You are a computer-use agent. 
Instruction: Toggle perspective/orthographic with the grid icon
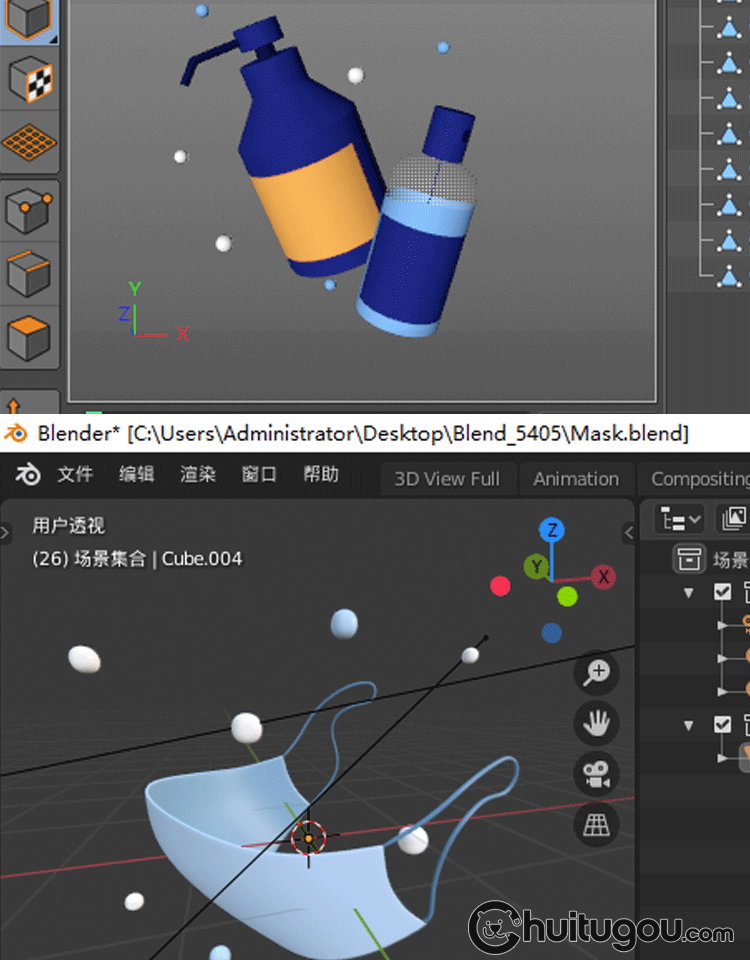(x=597, y=825)
